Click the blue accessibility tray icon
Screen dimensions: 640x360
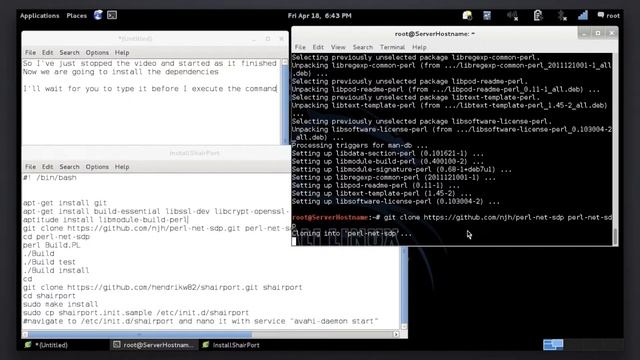[x=487, y=16]
